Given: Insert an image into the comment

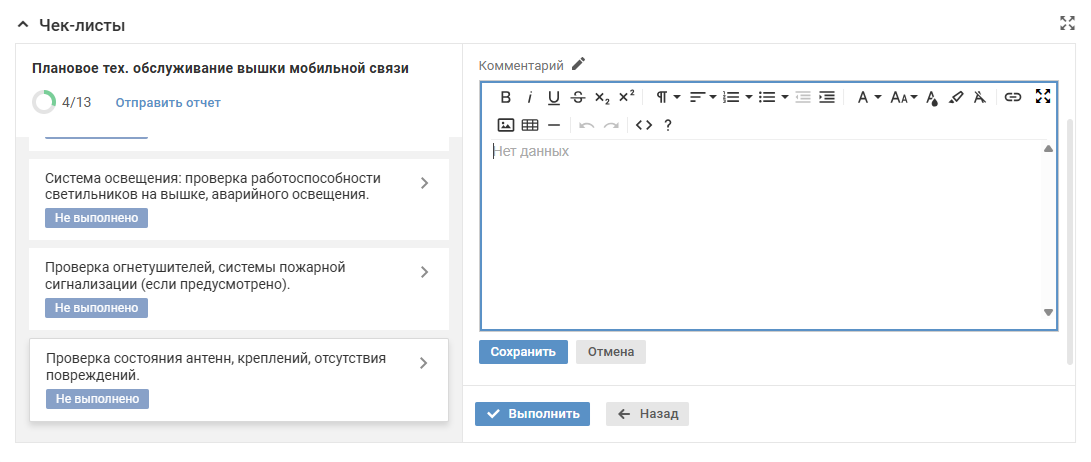Looking at the screenshot, I should tap(506, 125).
